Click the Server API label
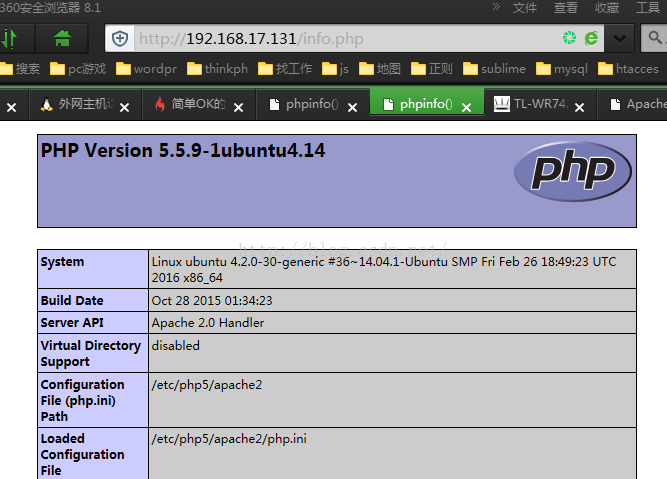 click(x=72, y=322)
